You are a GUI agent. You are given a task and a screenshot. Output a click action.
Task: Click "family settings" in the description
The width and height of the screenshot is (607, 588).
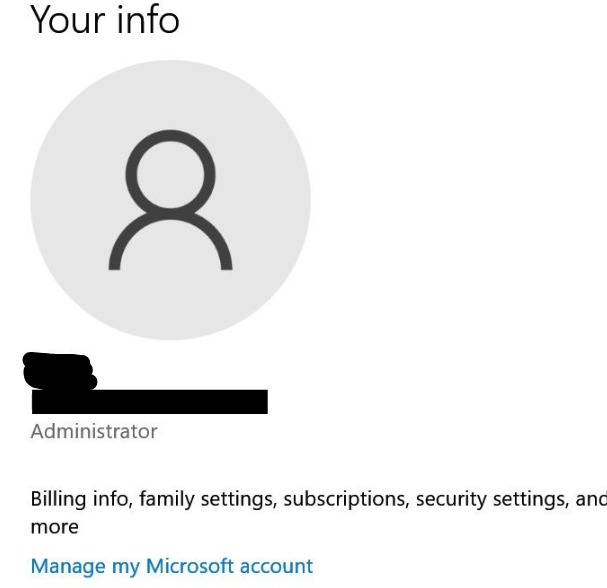(x=208, y=499)
